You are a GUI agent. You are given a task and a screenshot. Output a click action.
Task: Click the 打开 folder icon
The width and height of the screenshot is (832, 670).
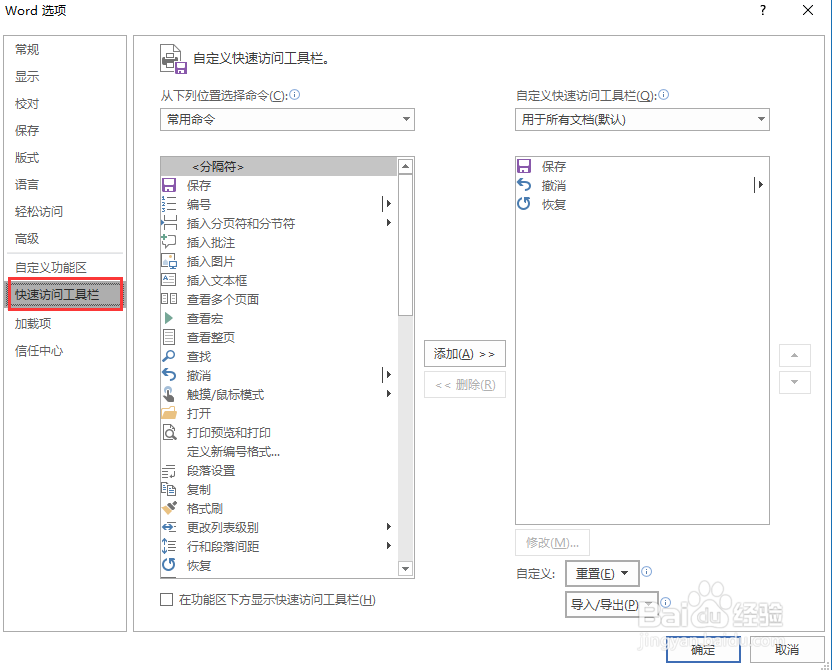(x=169, y=413)
